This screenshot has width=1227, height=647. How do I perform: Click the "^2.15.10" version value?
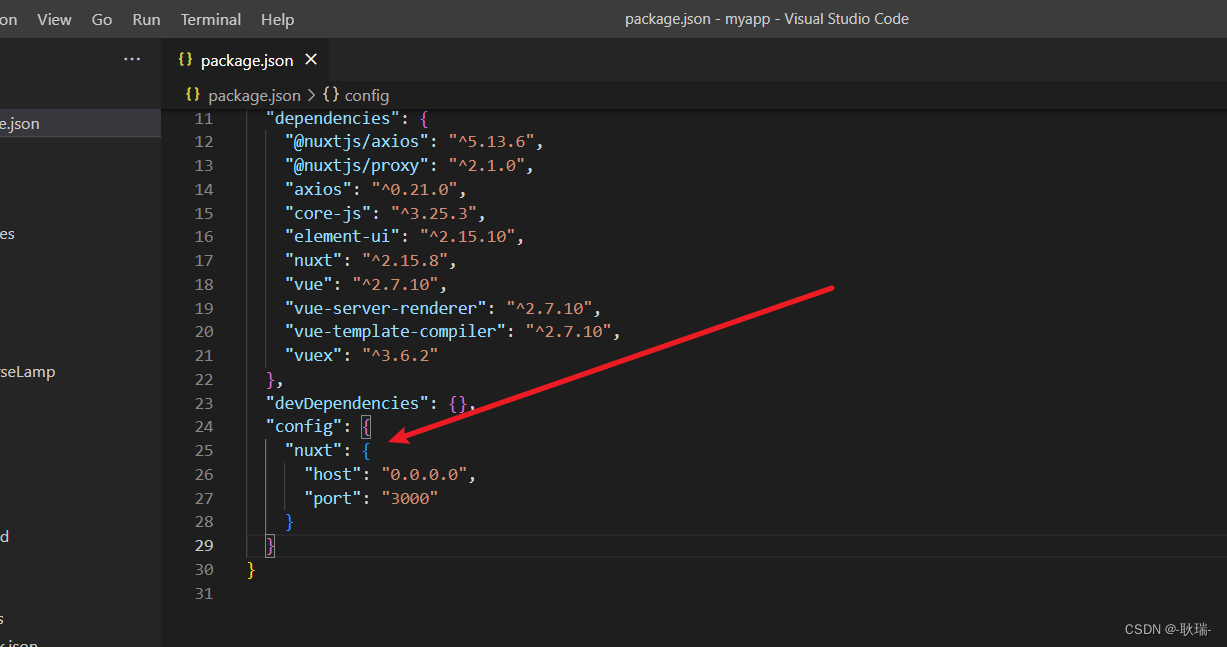coord(469,237)
